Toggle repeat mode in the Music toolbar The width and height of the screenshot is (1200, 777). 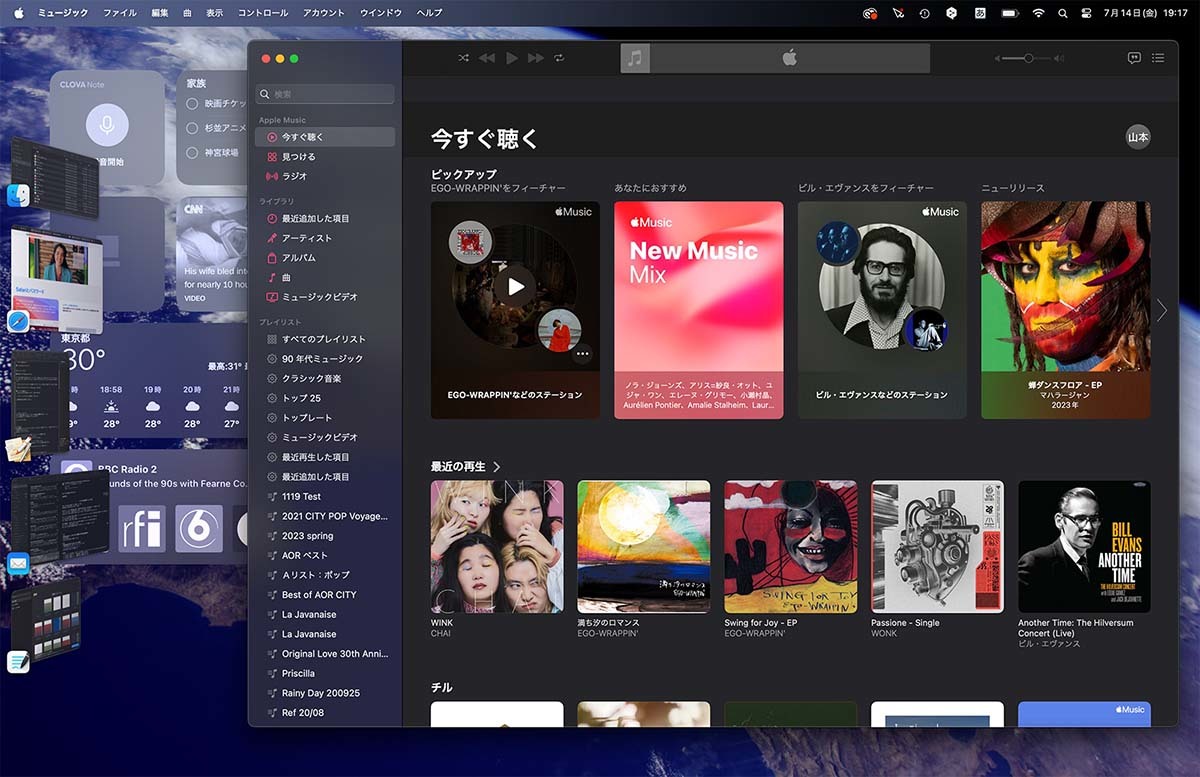559,58
